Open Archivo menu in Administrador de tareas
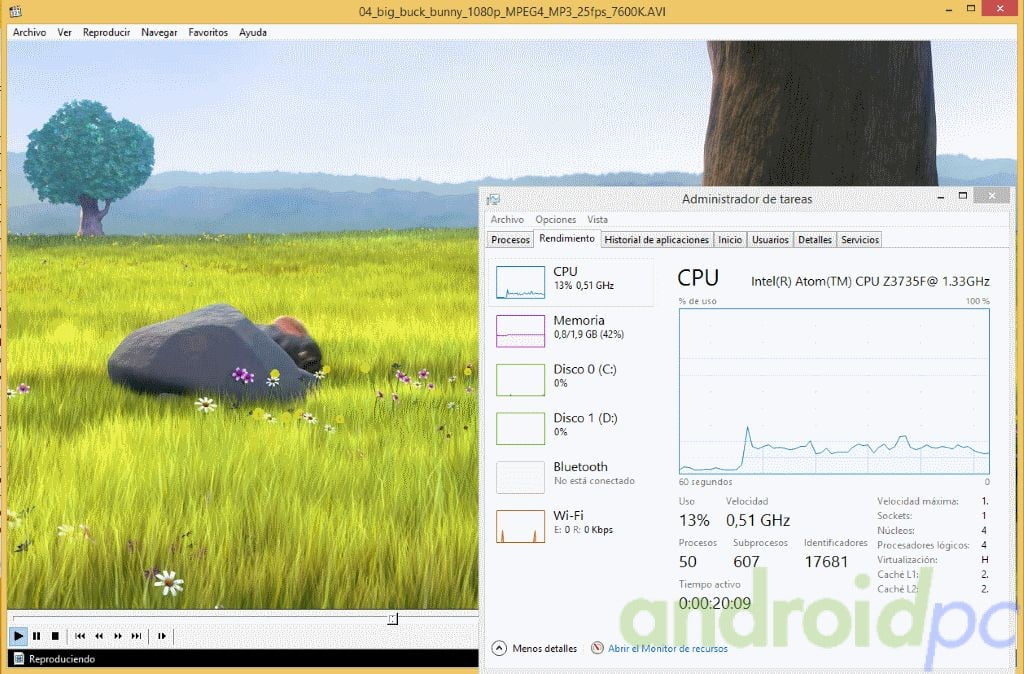1024x674 pixels. point(507,219)
